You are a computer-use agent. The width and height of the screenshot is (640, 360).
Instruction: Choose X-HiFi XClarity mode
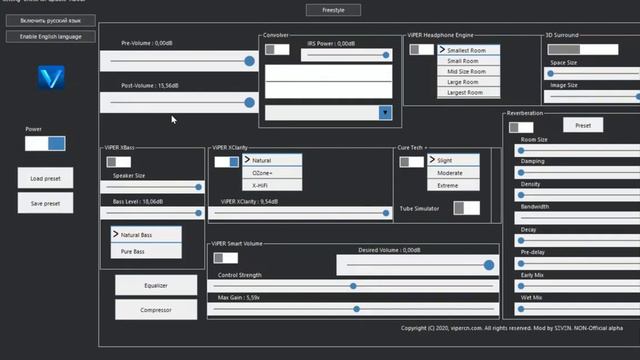coord(272,185)
